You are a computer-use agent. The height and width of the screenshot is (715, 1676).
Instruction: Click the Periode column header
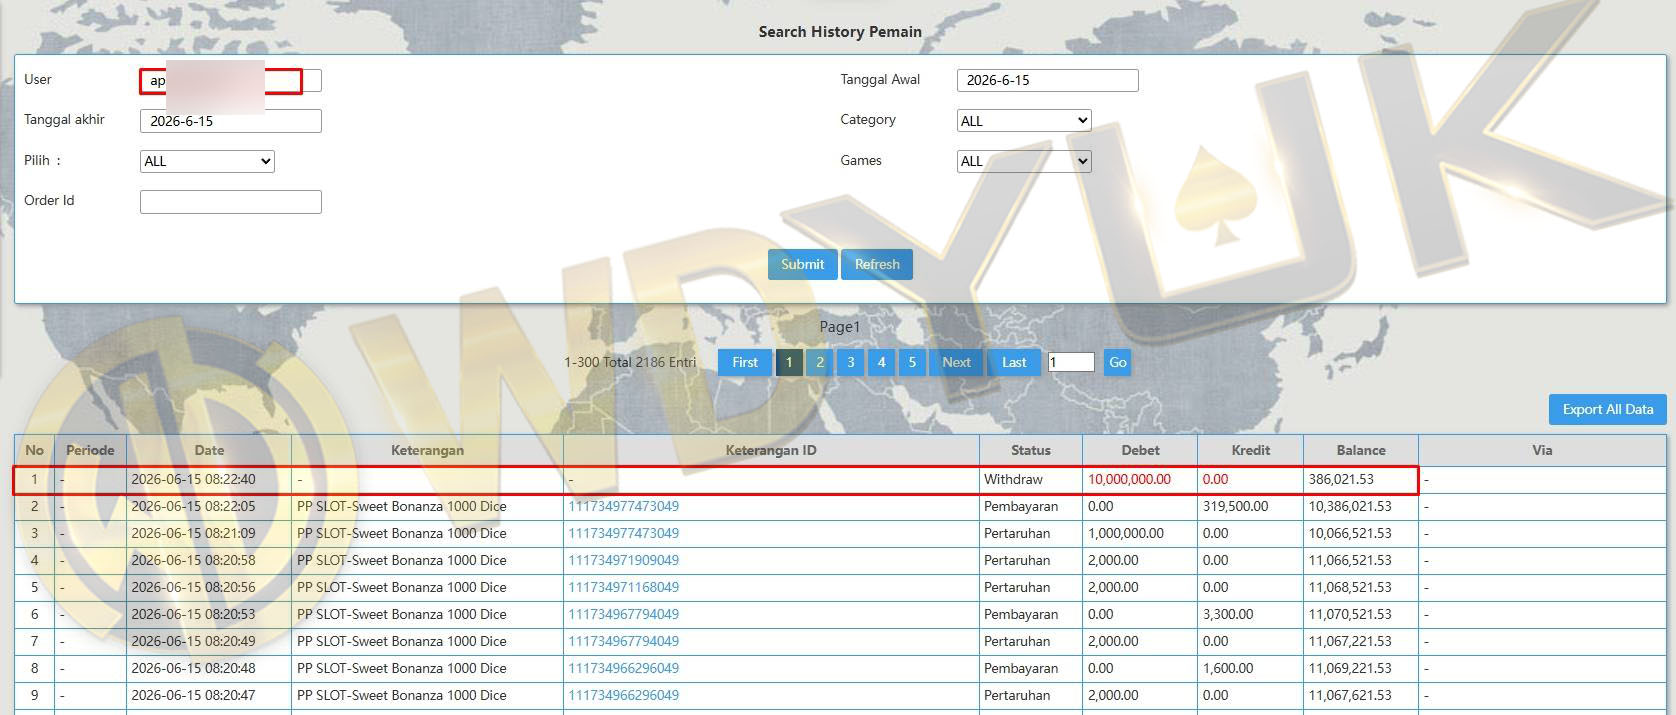pos(90,450)
